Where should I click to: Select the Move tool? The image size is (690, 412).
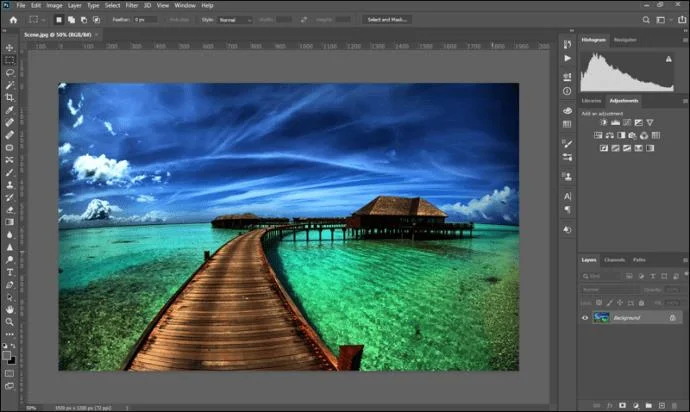(x=10, y=47)
